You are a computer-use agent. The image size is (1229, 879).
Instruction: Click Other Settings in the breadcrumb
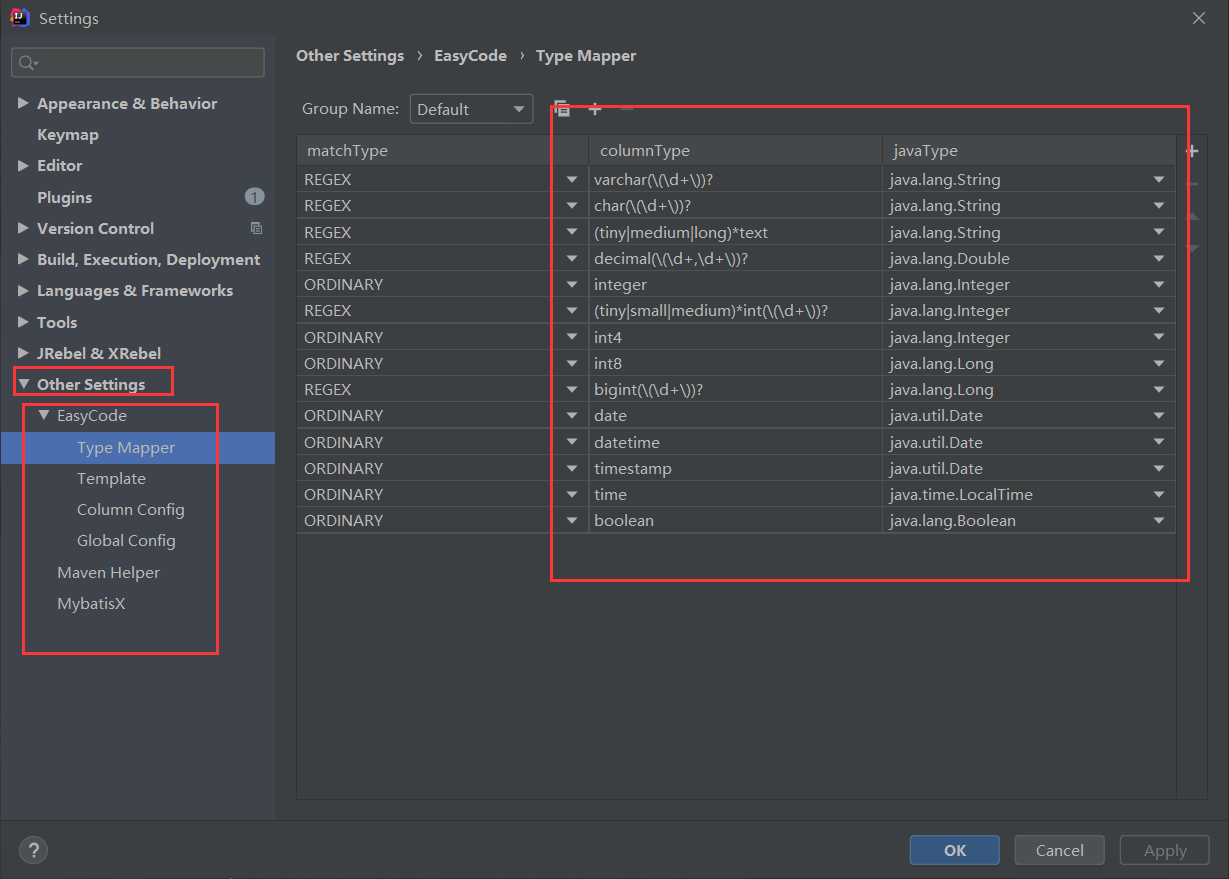click(x=350, y=56)
